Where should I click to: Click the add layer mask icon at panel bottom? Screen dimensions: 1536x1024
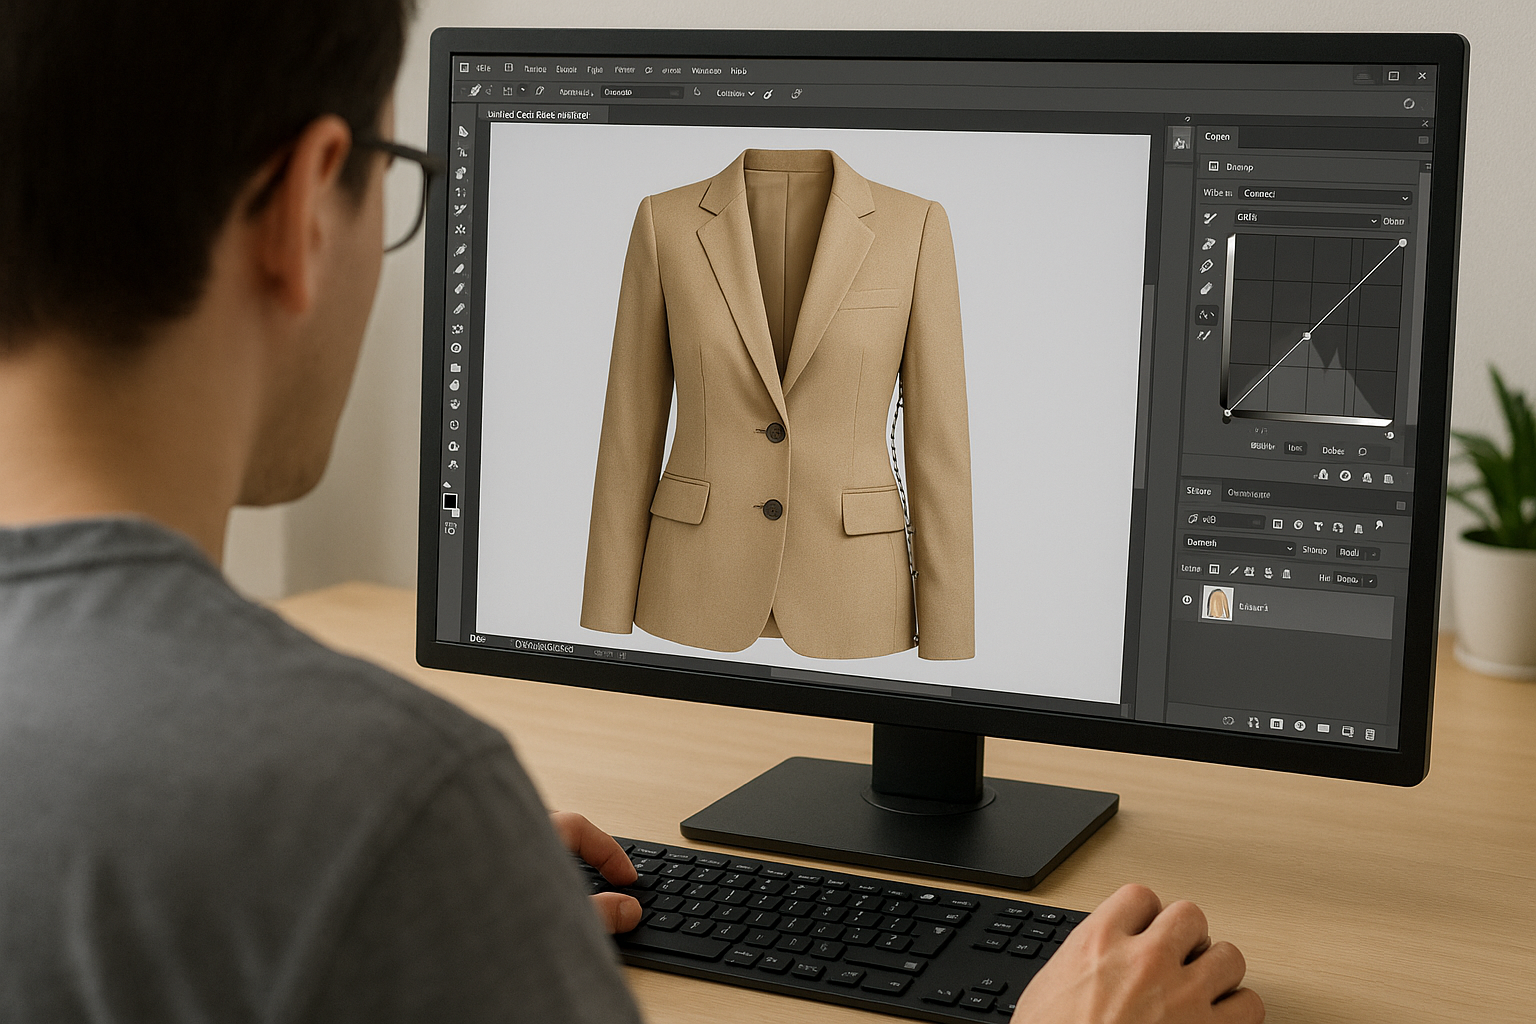(x=1276, y=724)
